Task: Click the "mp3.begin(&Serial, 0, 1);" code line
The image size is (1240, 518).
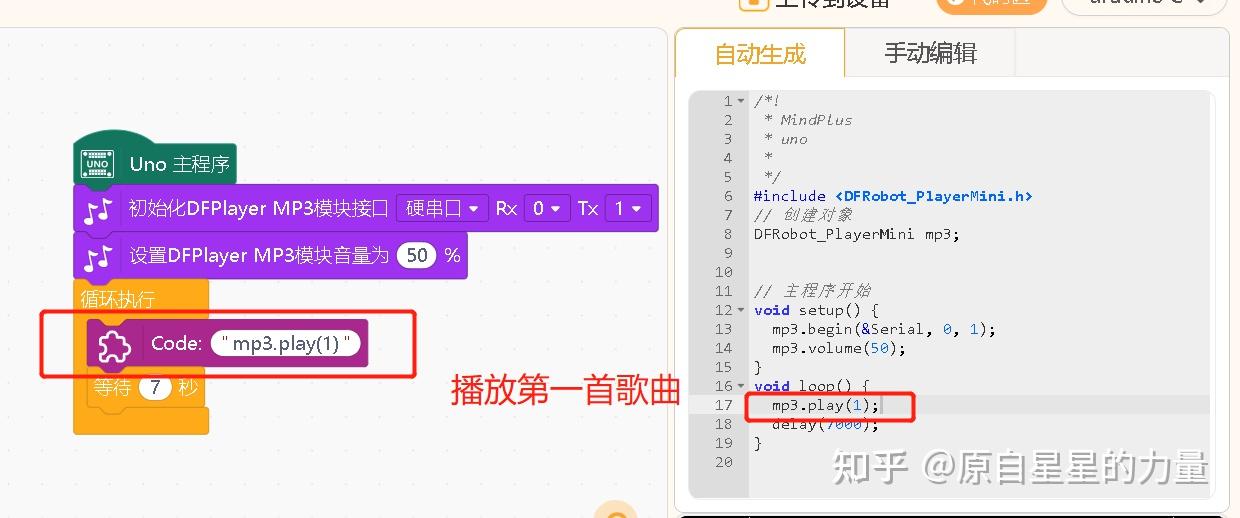Action: [x=884, y=329]
